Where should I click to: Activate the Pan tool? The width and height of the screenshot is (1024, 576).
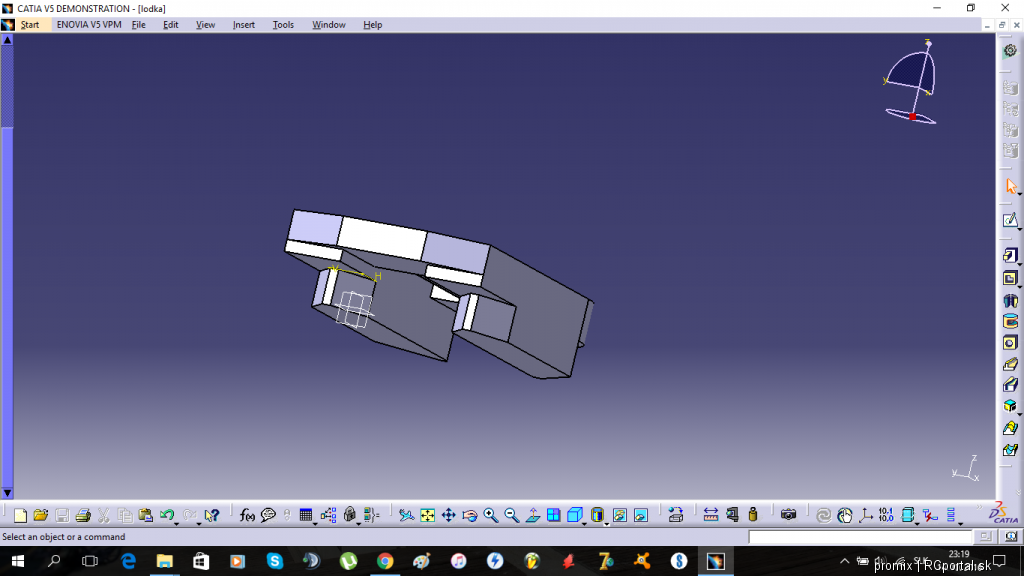449,515
